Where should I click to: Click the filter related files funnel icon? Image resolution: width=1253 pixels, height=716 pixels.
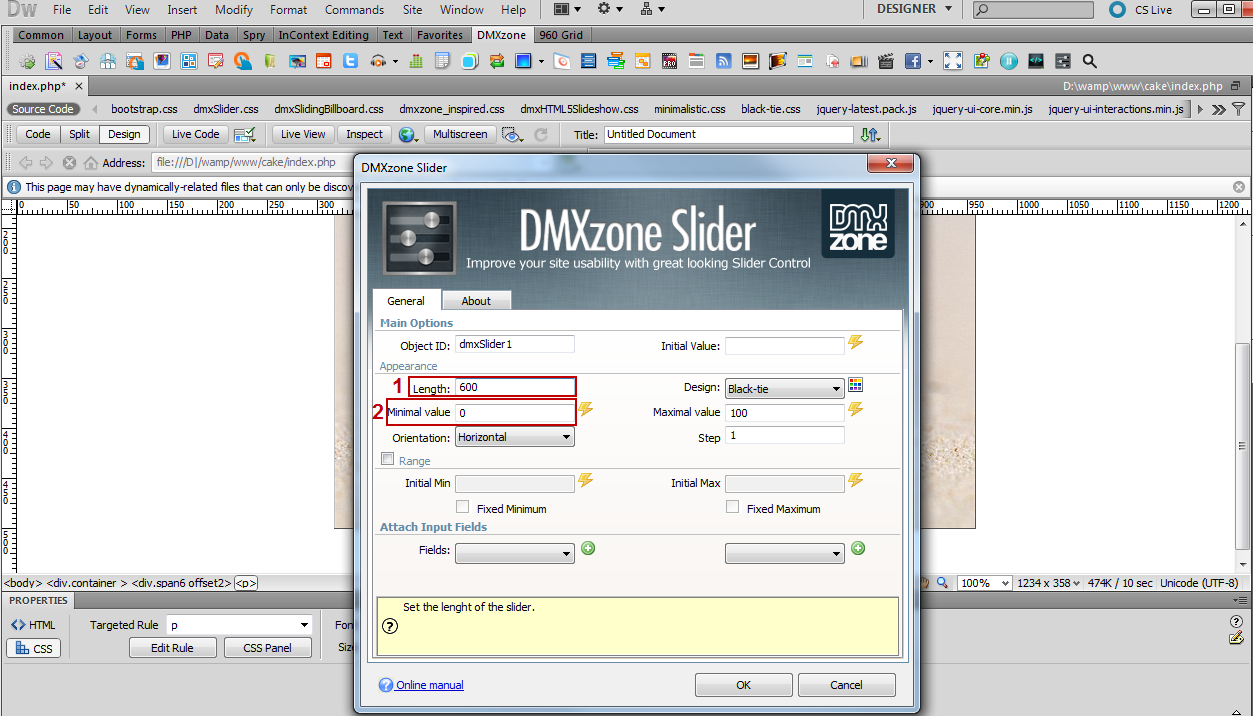[1239, 109]
